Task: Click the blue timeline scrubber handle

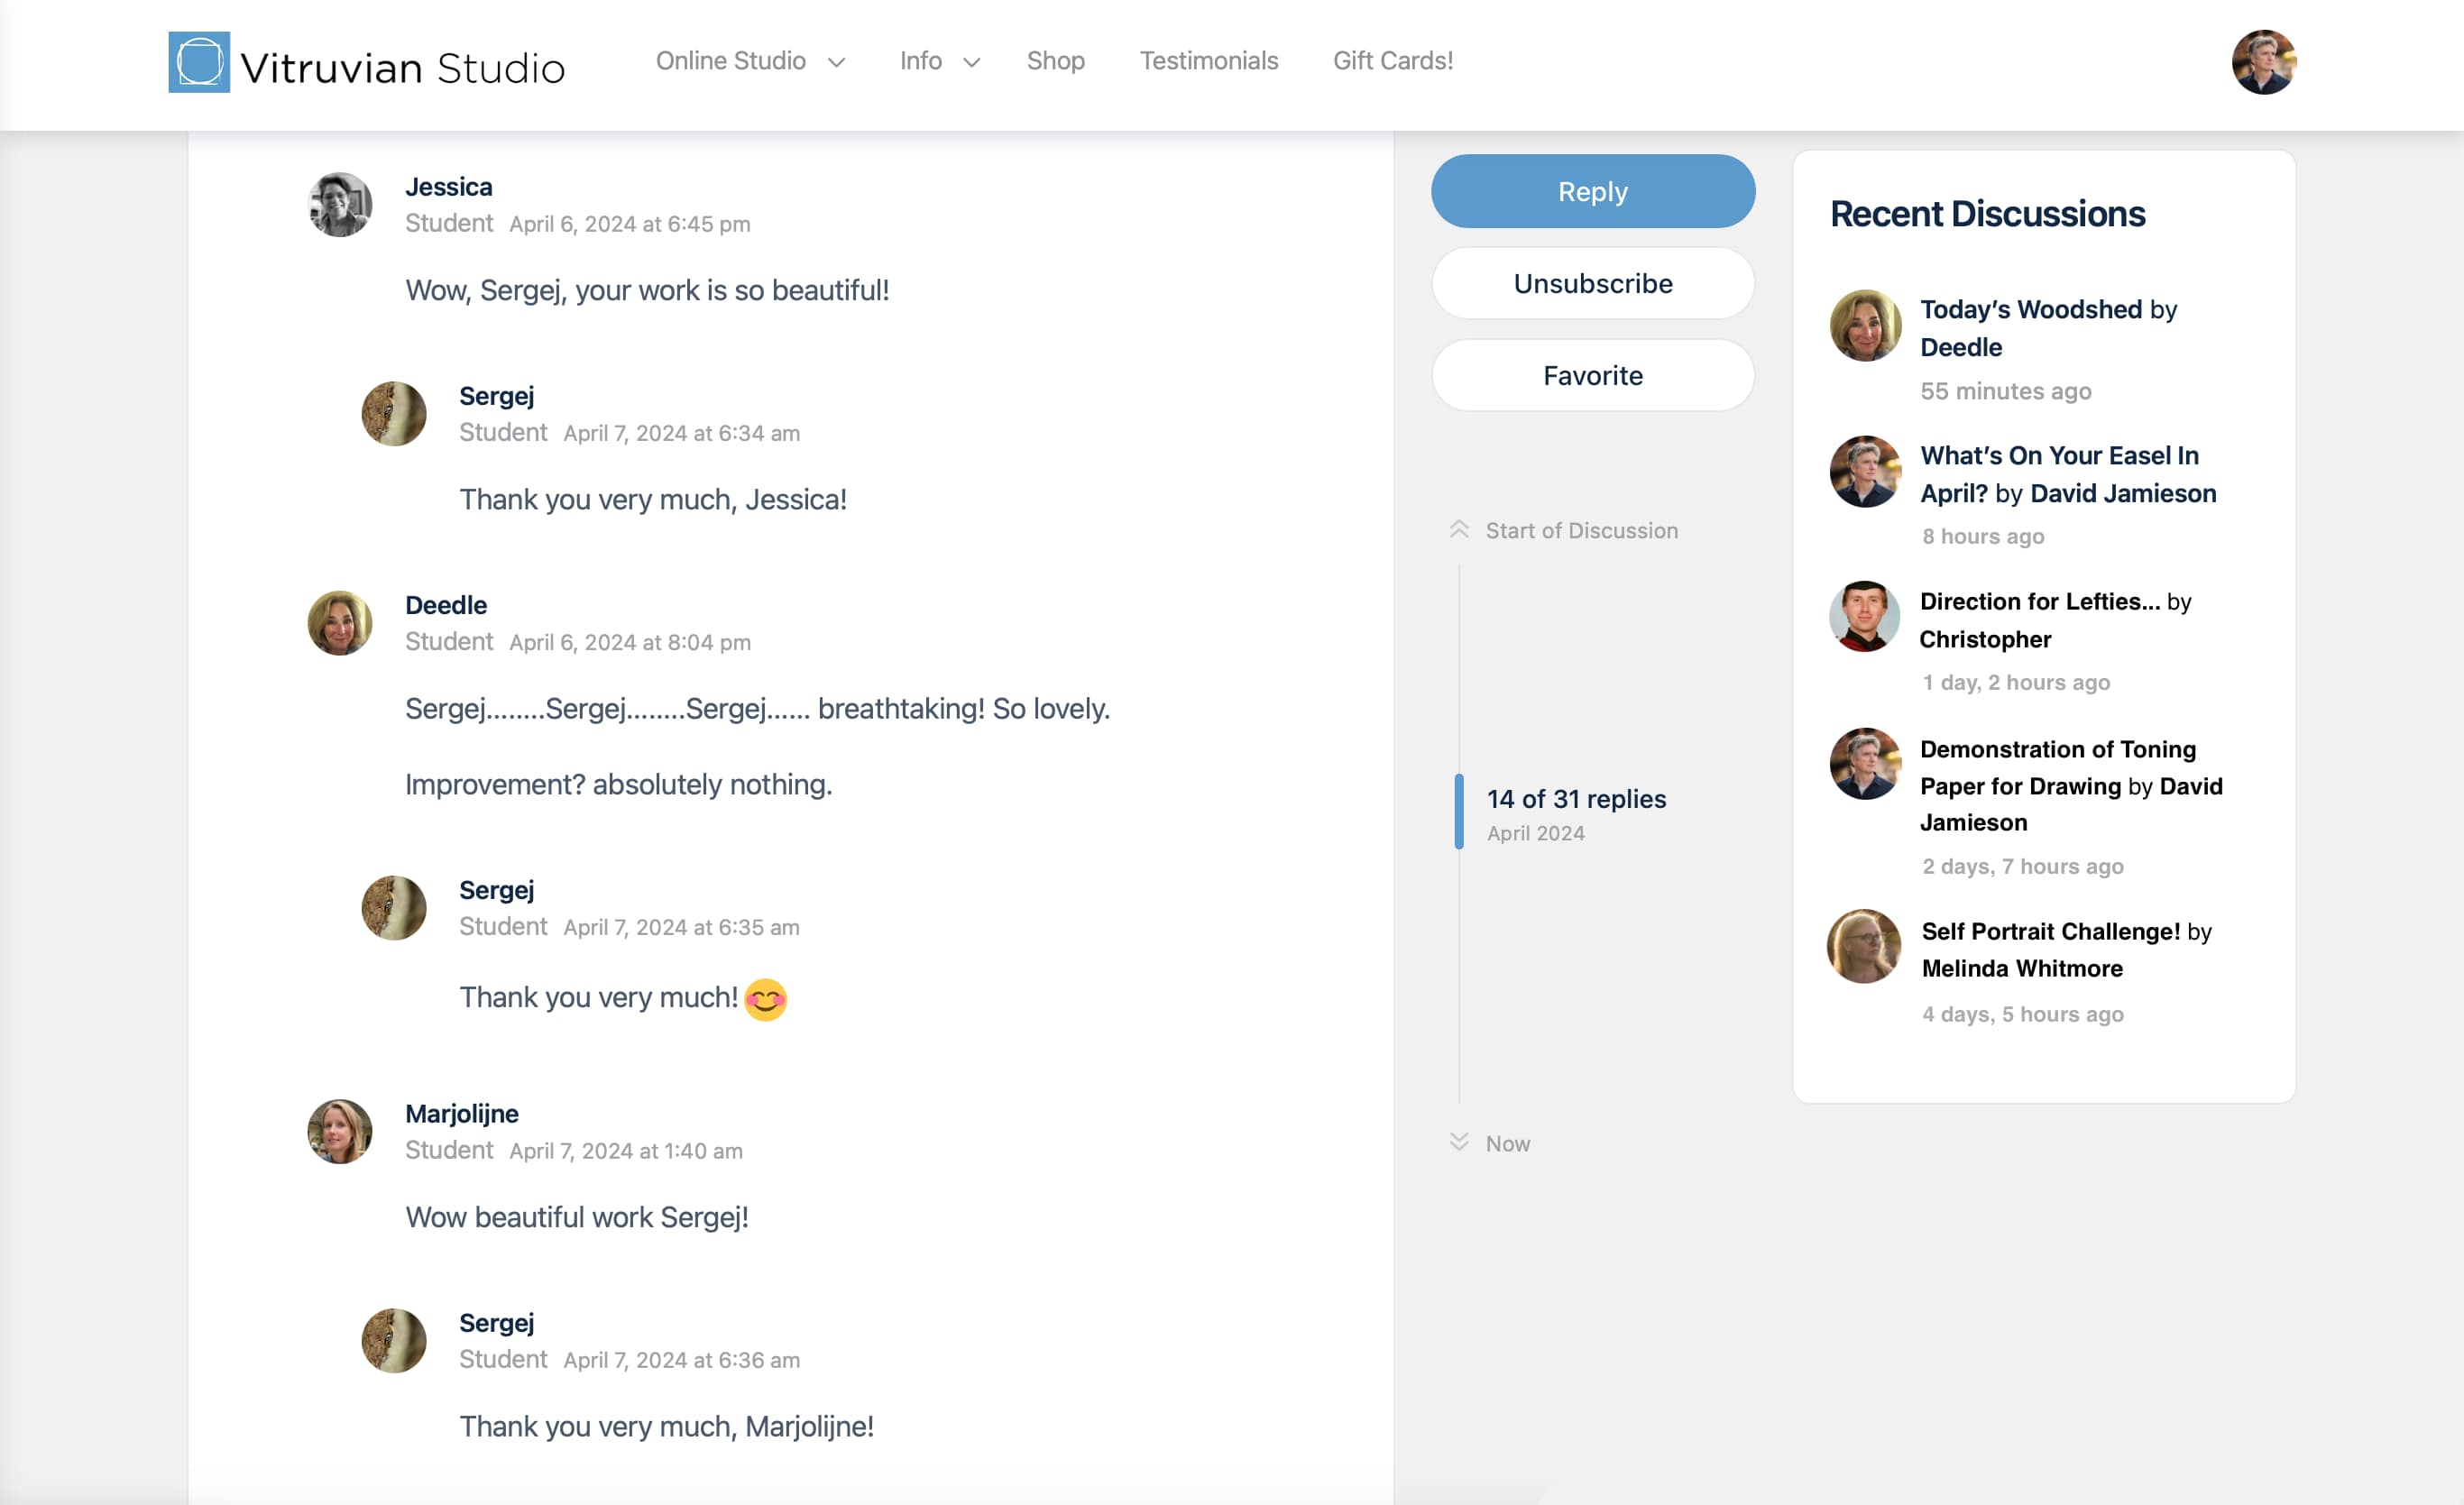Action: [1459, 811]
